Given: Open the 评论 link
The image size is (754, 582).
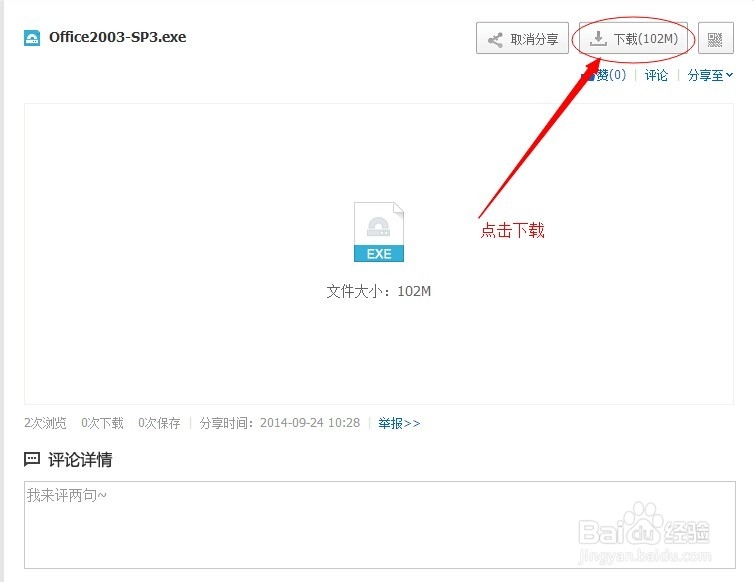Looking at the screenshot, I should pos(656,75).
